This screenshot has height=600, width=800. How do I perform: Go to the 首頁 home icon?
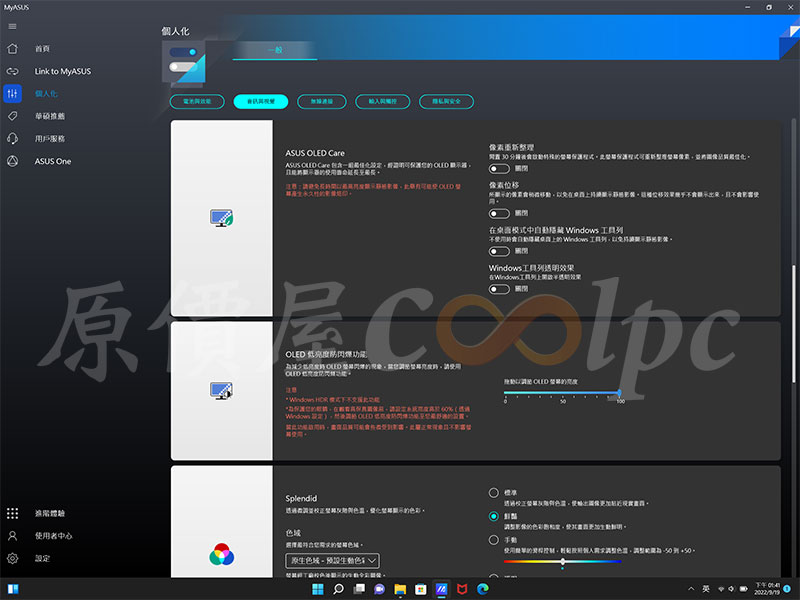12,48
